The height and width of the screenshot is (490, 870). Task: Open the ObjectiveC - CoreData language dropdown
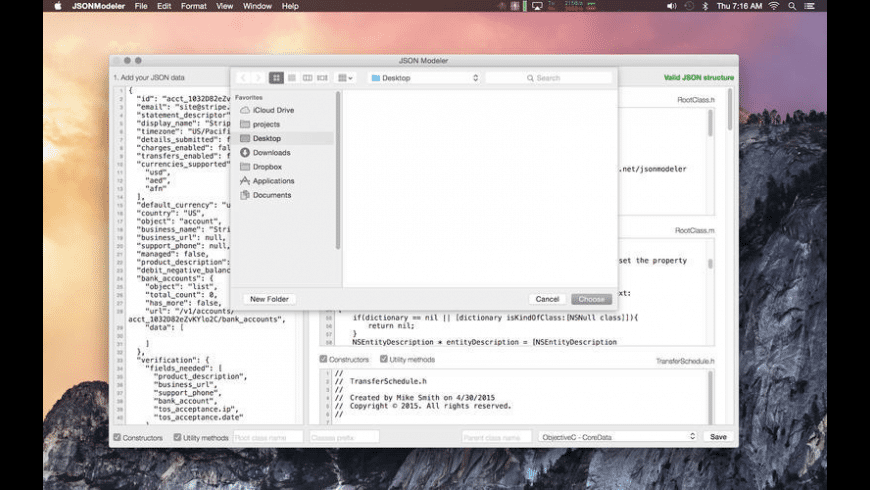point(618,437)
